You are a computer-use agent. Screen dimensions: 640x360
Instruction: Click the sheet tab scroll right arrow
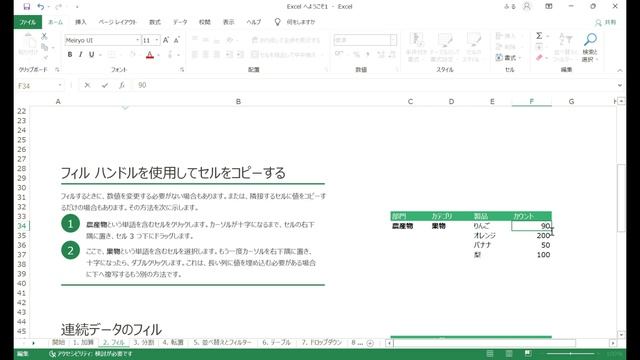[33, 343]
